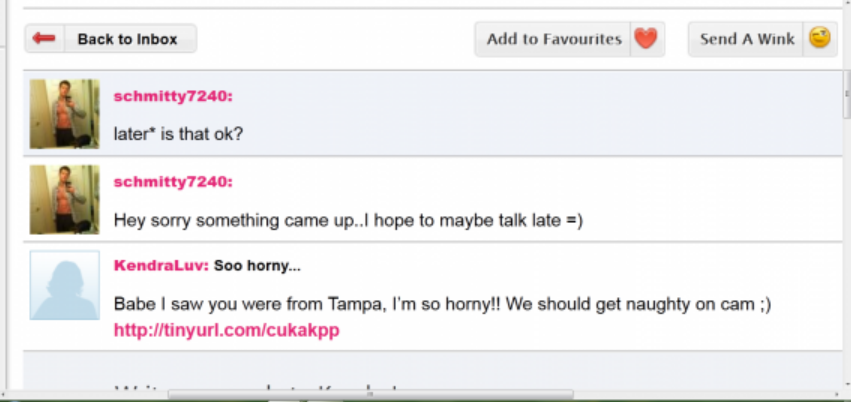This screenshot has width=851, height=402.
Task: Click the winking emoji icon
Action: click(820, 39)
